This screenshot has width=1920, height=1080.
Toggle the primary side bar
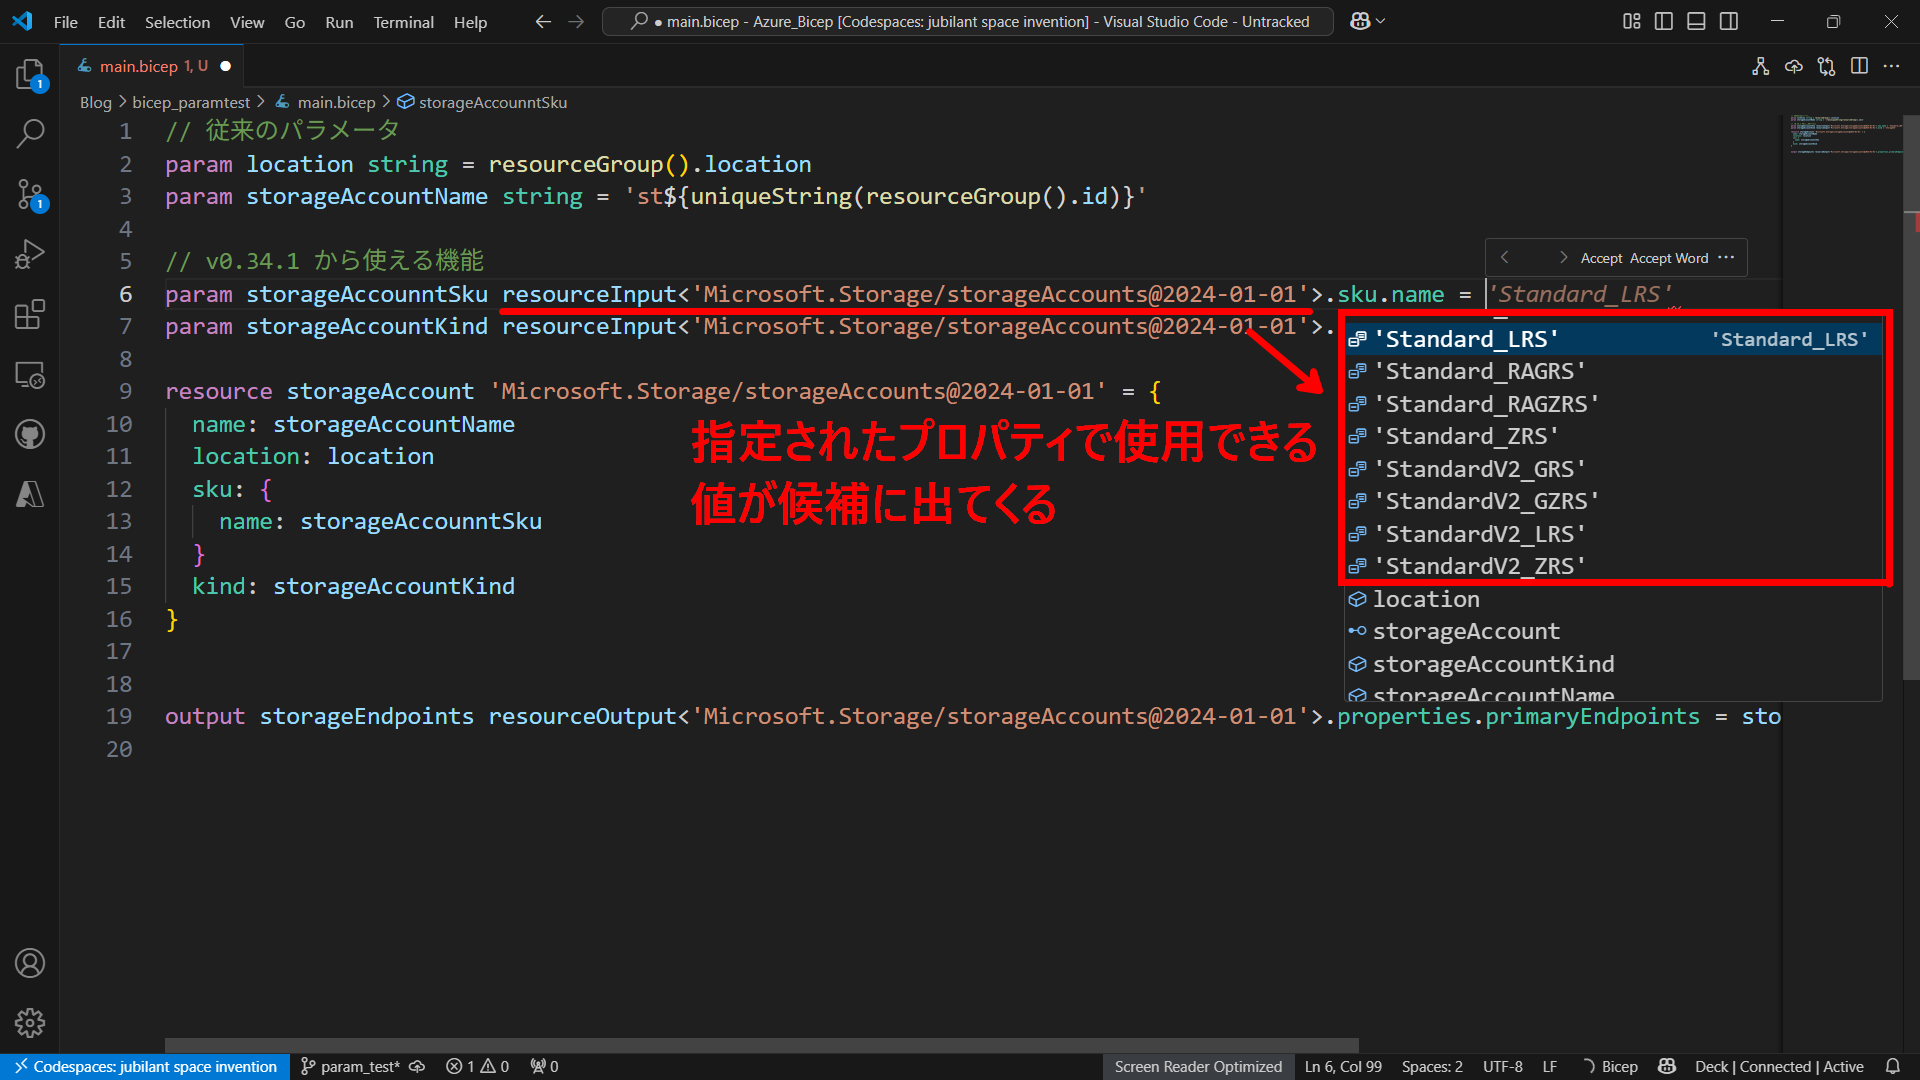click(1664, 21)
